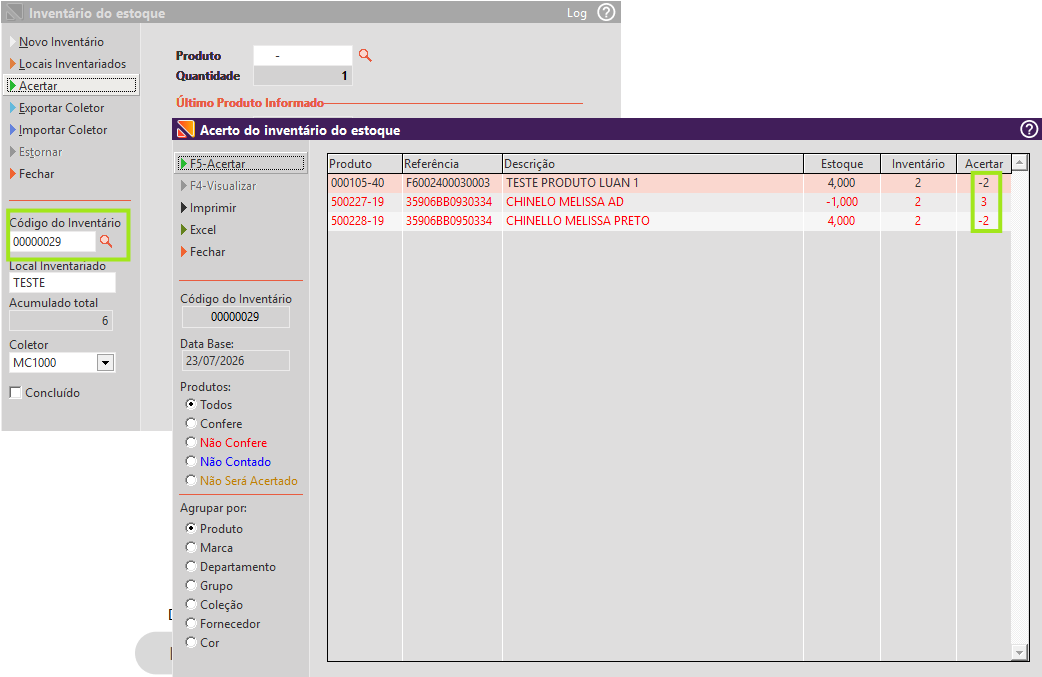Select the Não Será Acertado radio button
The width and height of the screenshot is (1042, 677).
pyautogui.click(x=191, y=480)
